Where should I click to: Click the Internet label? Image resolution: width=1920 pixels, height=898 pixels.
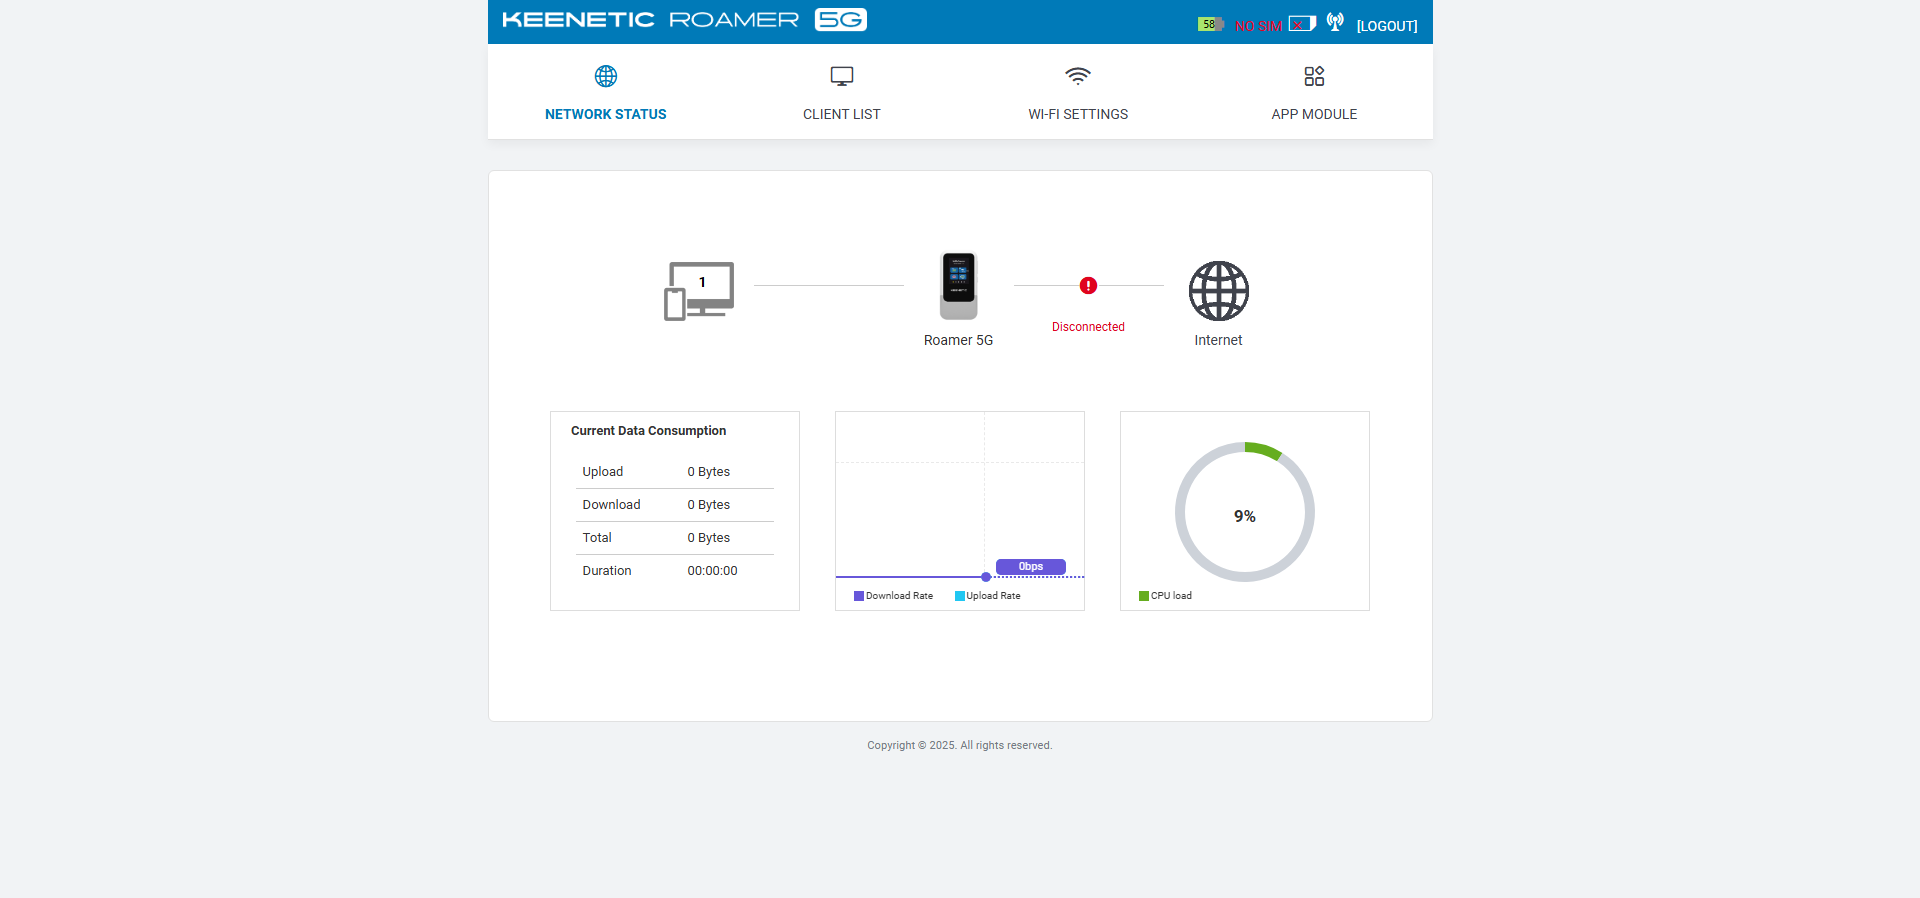1218,340
